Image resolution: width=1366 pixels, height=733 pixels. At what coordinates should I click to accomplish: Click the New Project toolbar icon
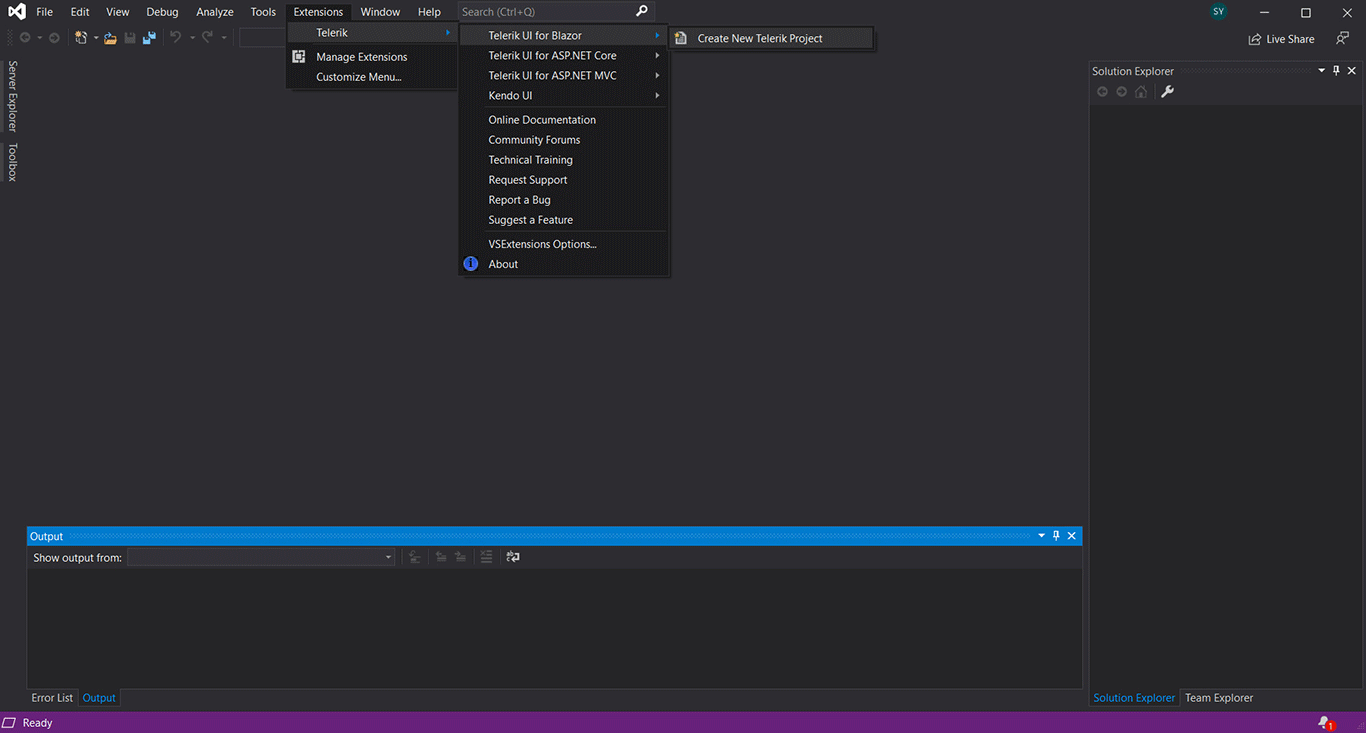click(81, 38)
